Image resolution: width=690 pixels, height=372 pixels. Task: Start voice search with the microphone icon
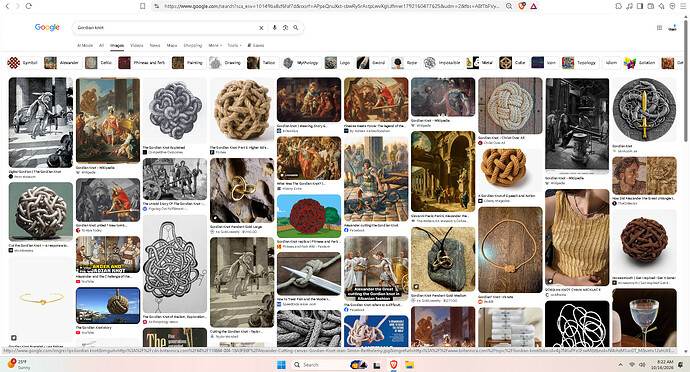click(275, 28)
